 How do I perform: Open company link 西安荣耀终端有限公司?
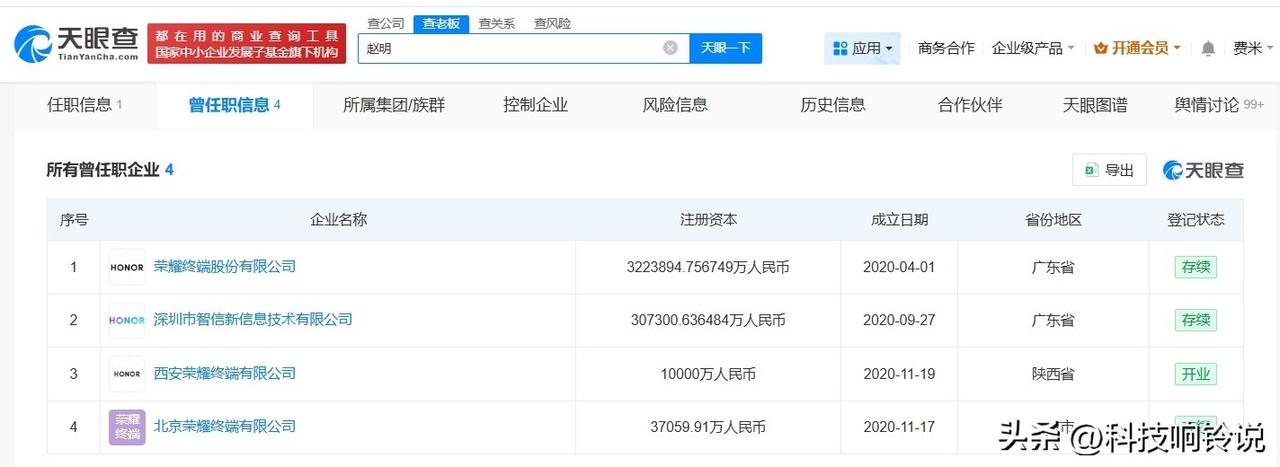[225, 374]
